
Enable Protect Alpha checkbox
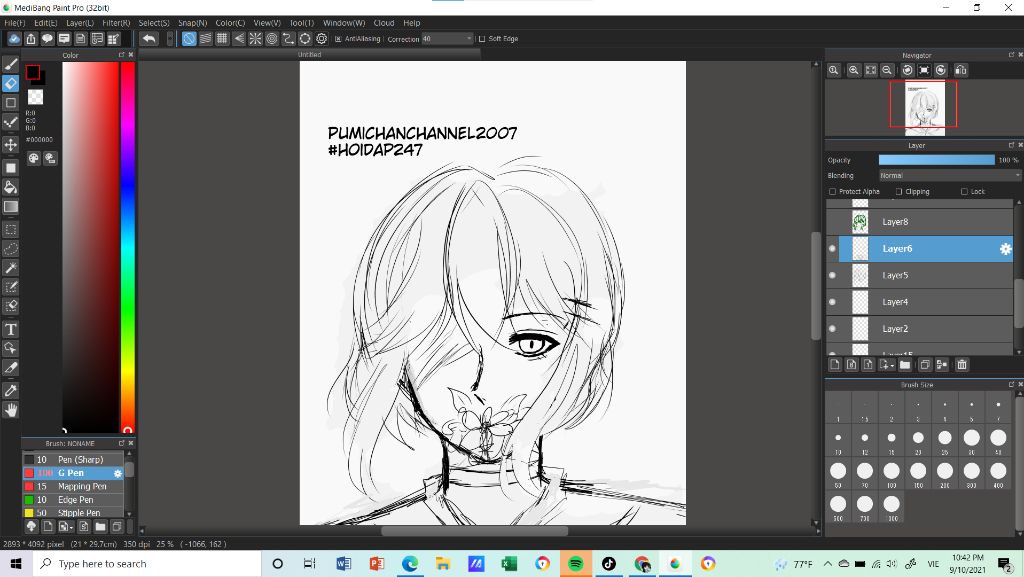tap(832, 192)
